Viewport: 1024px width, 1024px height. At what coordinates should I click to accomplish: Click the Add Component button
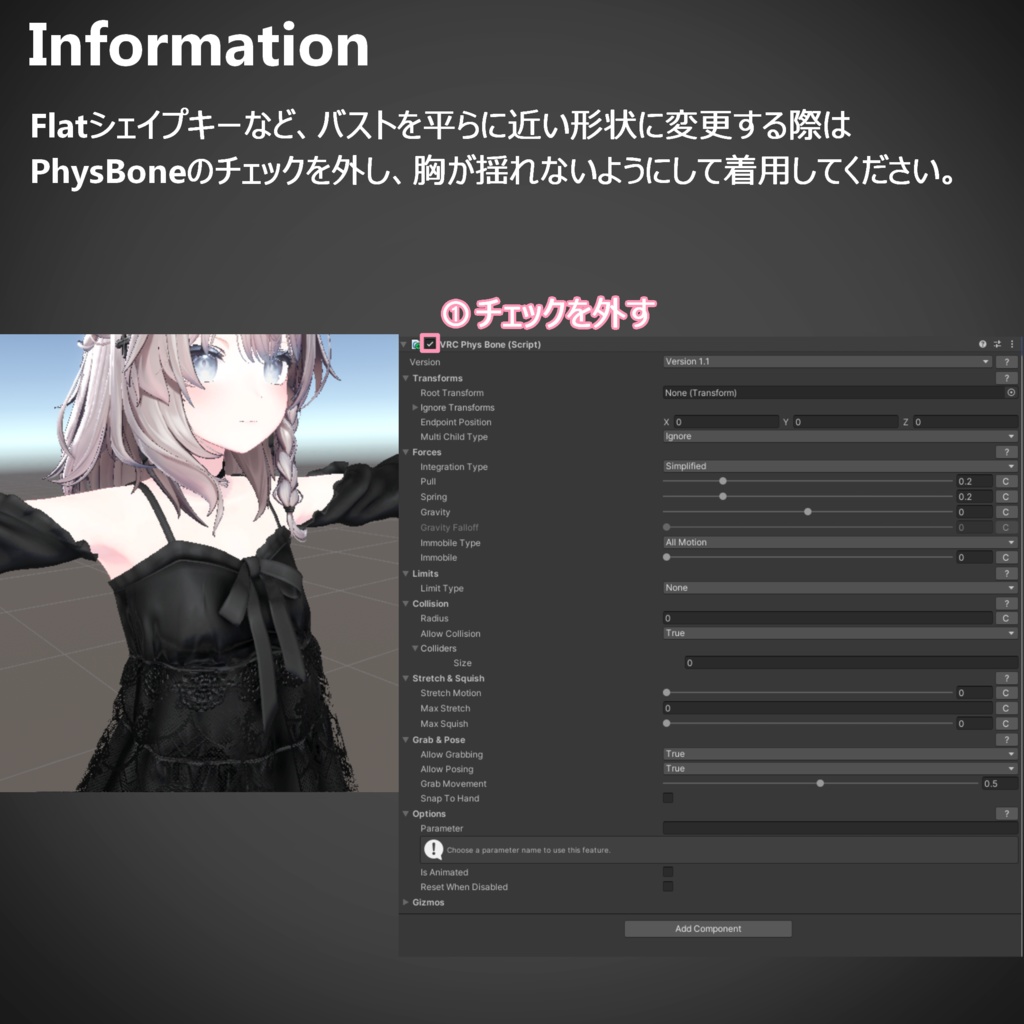(708, 929)
